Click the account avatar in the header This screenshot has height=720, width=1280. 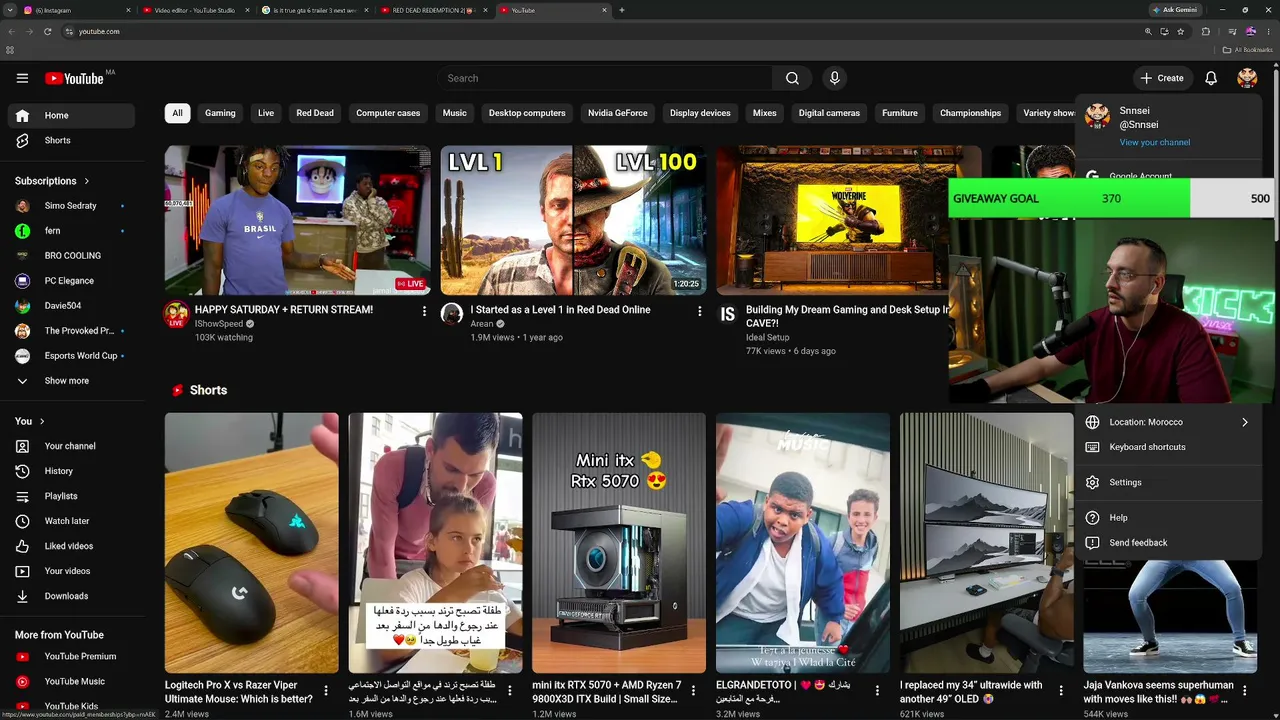coord(1247,78)
